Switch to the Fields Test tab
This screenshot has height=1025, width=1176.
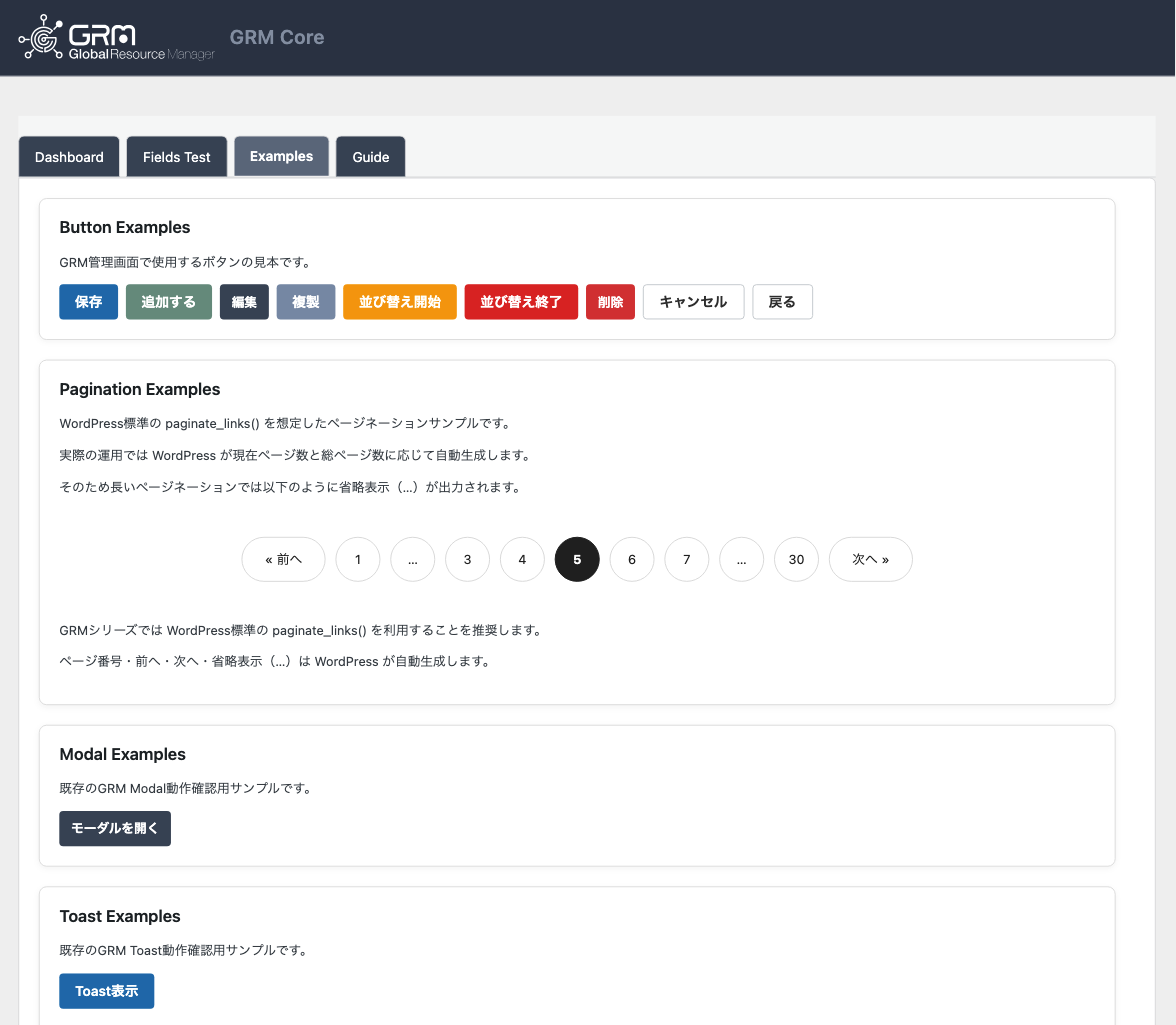pos(177,157)
